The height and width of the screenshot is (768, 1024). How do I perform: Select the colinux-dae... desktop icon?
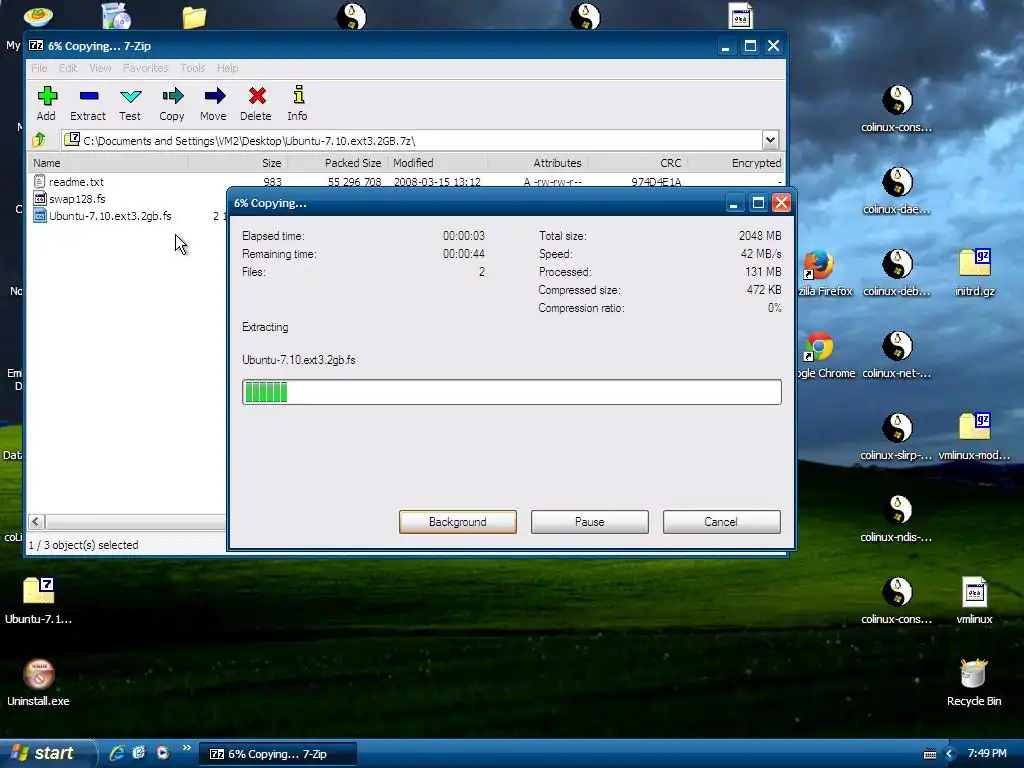897,191
